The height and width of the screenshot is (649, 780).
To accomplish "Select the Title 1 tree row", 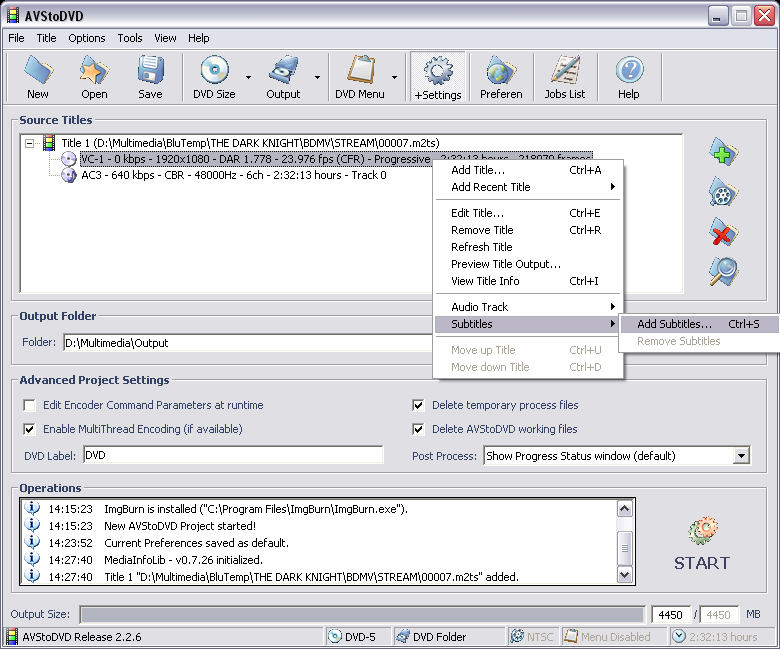I will (250, 143).
